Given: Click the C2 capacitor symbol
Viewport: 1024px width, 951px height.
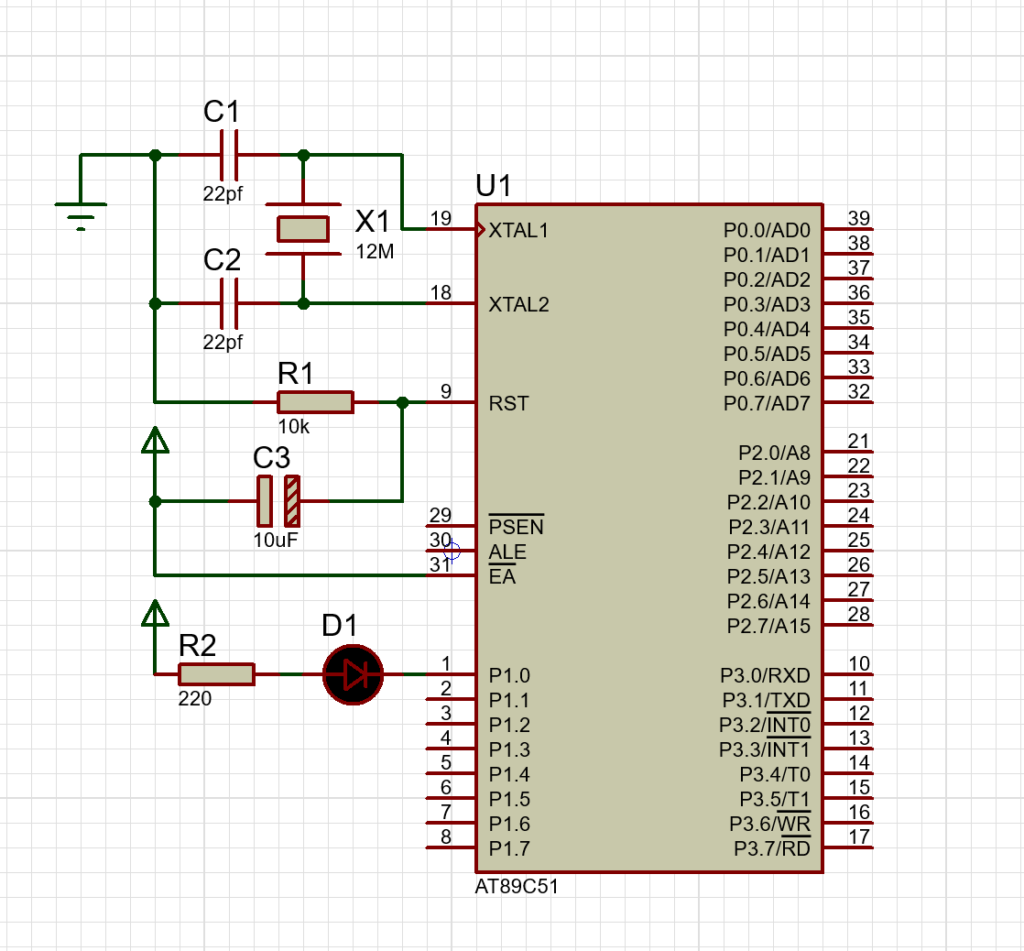Looking at the screenshot, I should point(229,303).
